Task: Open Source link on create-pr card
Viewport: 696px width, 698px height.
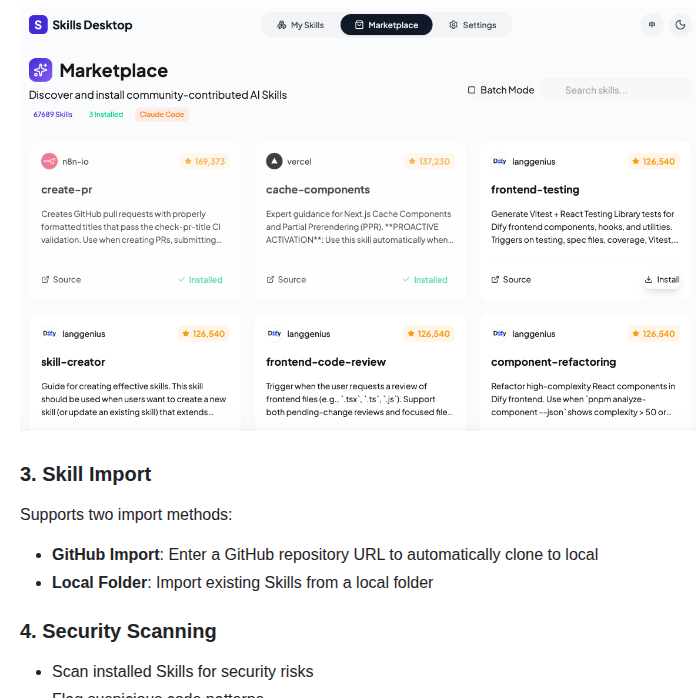Action: (61, 280)
